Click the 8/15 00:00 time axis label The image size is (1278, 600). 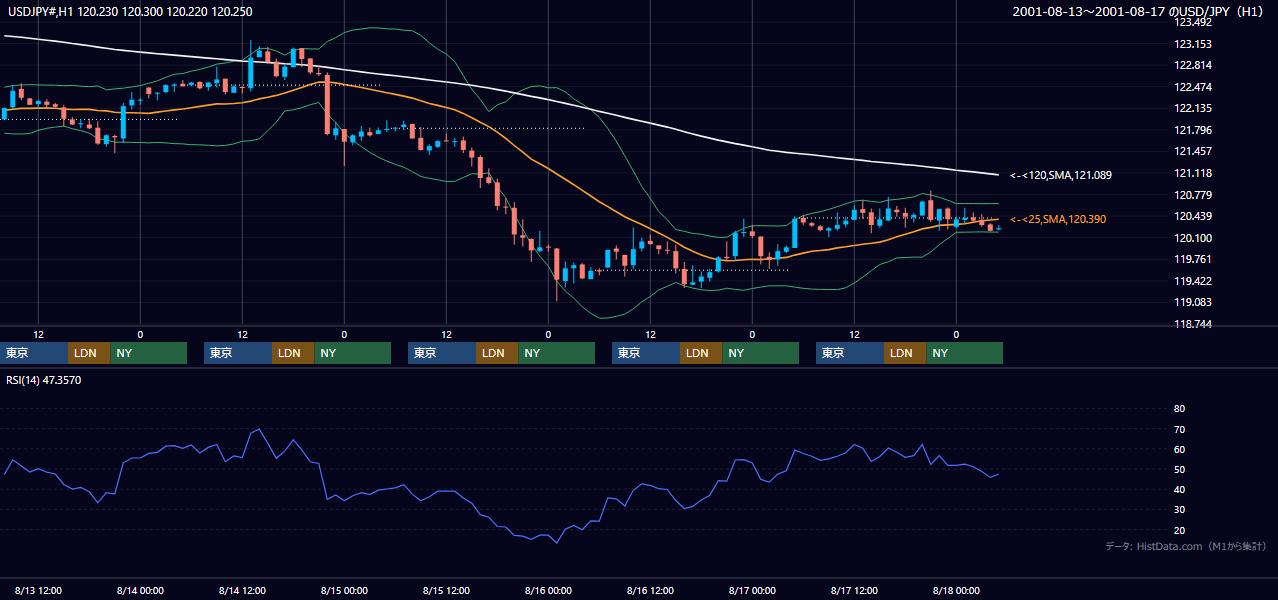344,590
